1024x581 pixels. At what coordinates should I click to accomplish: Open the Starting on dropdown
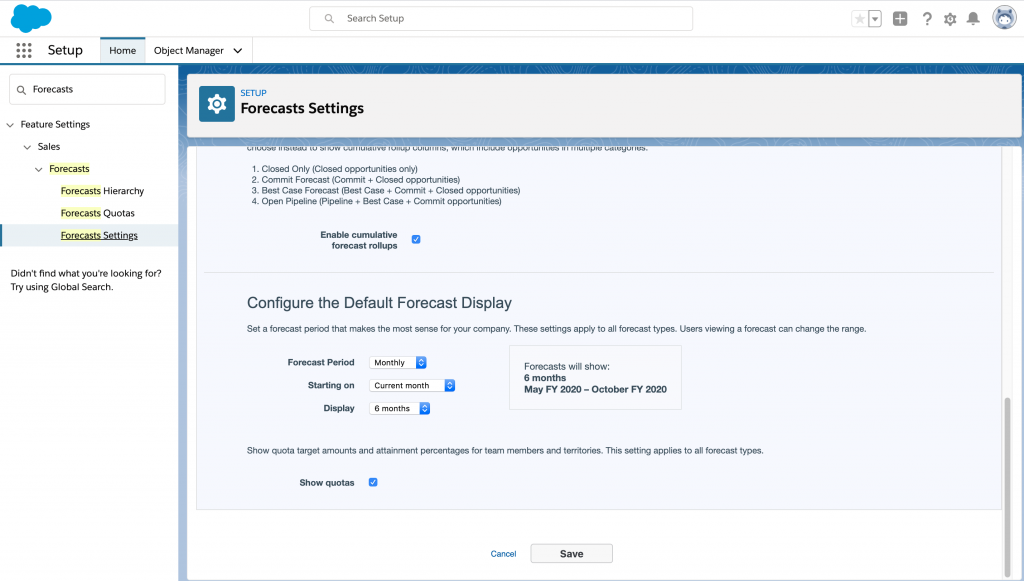click(413, 385)
